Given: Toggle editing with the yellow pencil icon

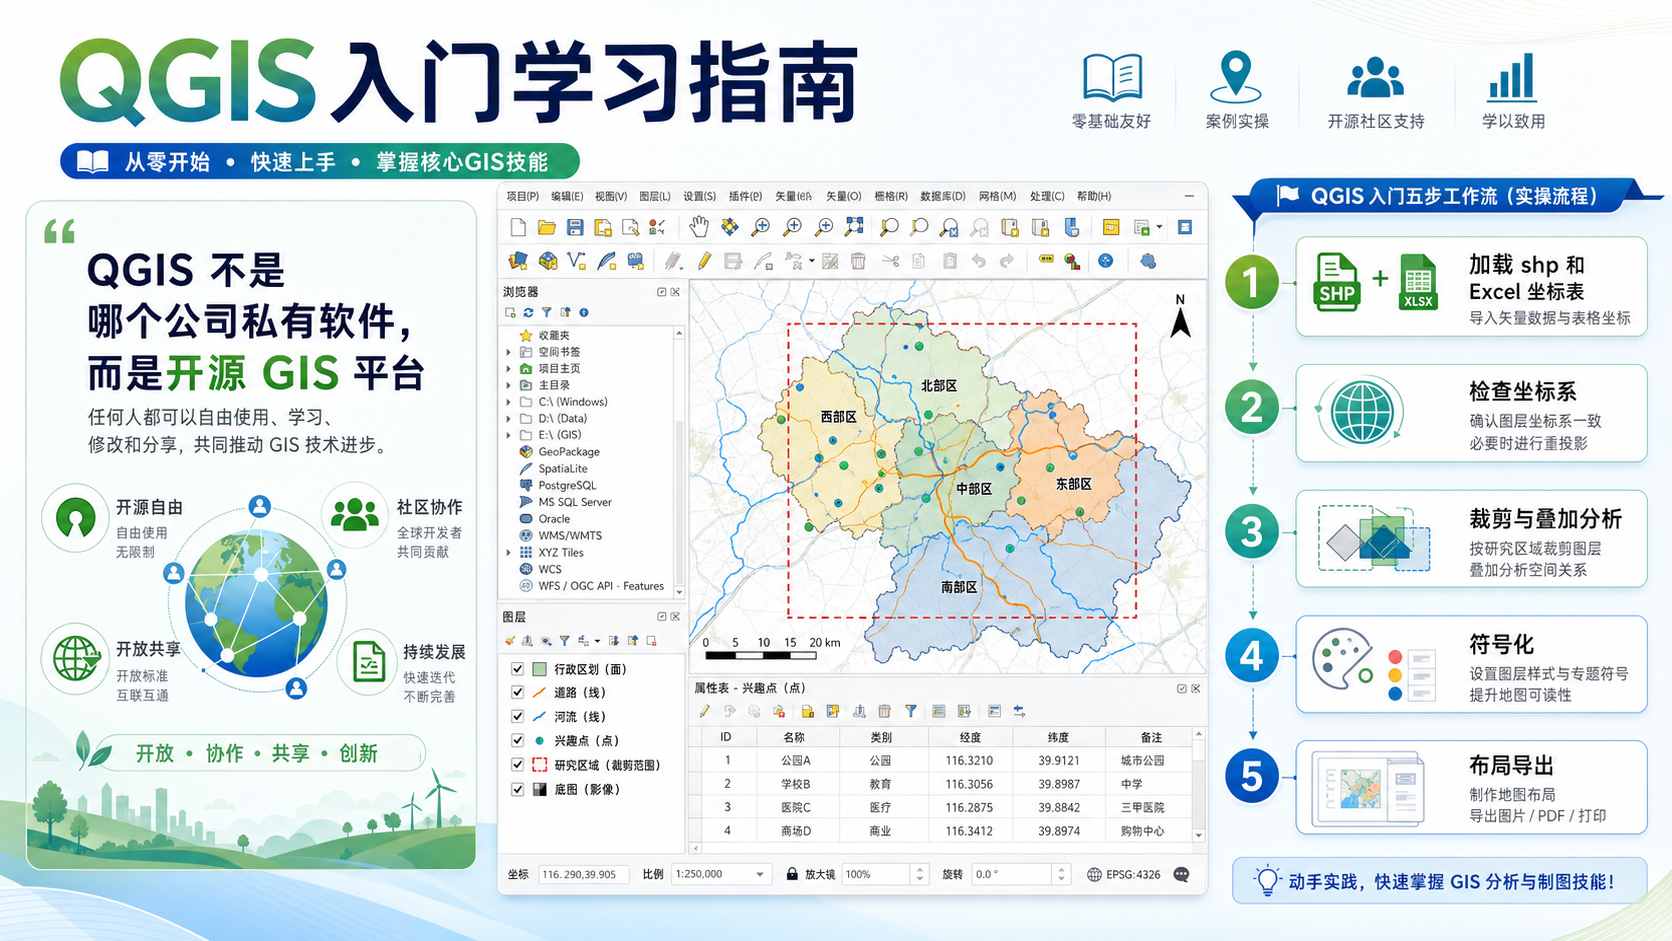Looking at the screenshot, I should [x=704, y=261].
